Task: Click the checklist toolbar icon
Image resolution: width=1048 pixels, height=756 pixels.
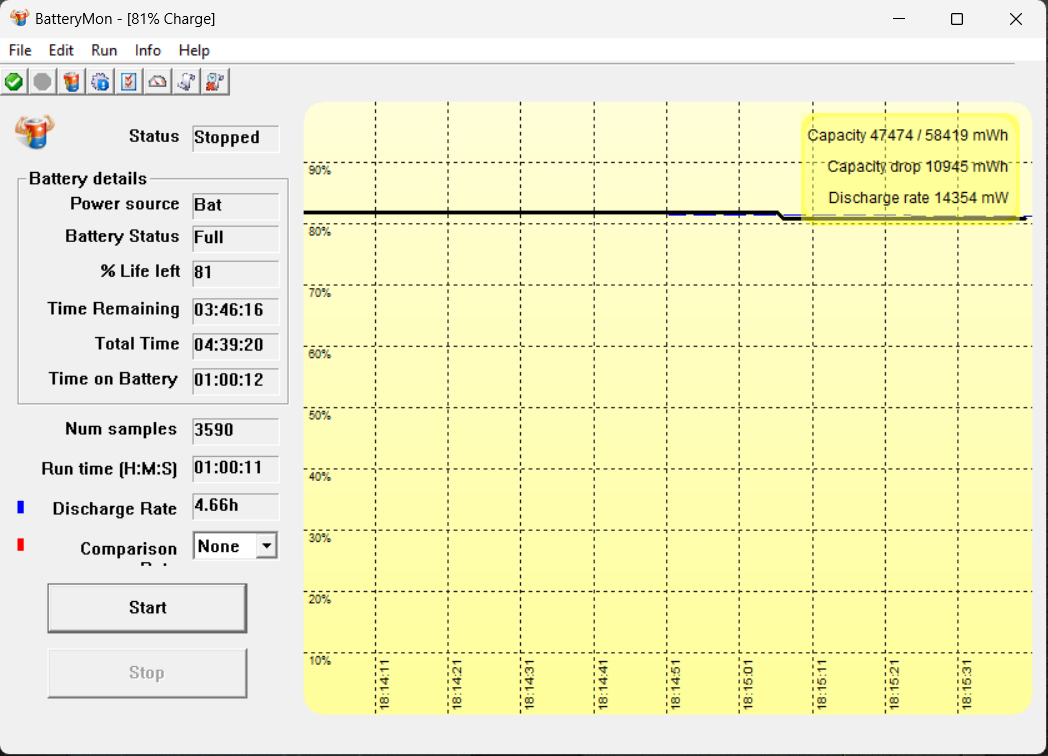Action: point(129,82)
